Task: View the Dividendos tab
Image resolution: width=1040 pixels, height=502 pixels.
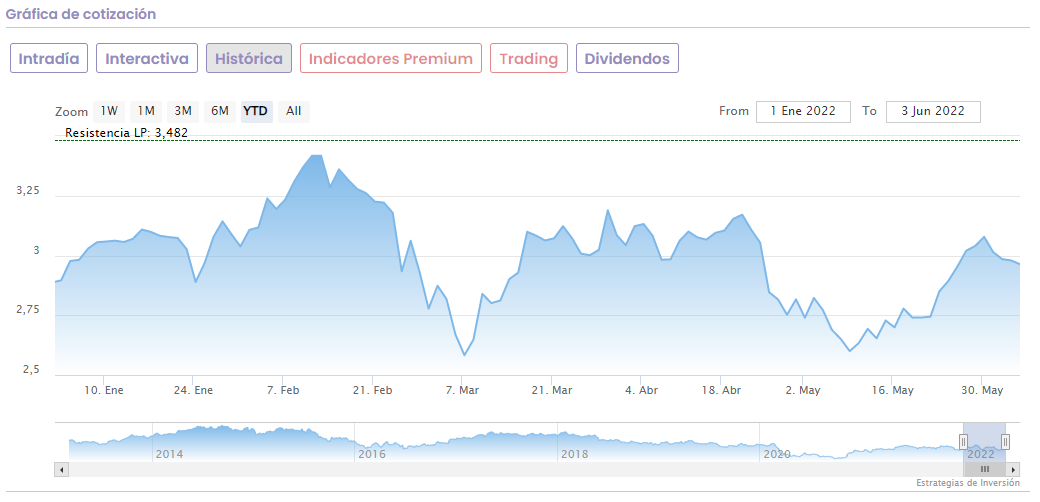Action: pyautogui.click(x=627, y=59)
